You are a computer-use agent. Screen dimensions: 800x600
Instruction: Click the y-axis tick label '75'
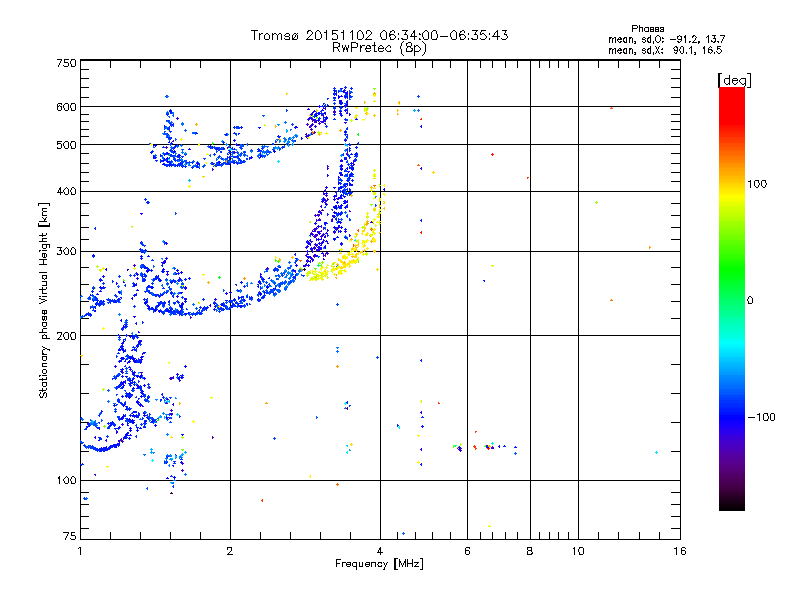[x=70, y=536]
